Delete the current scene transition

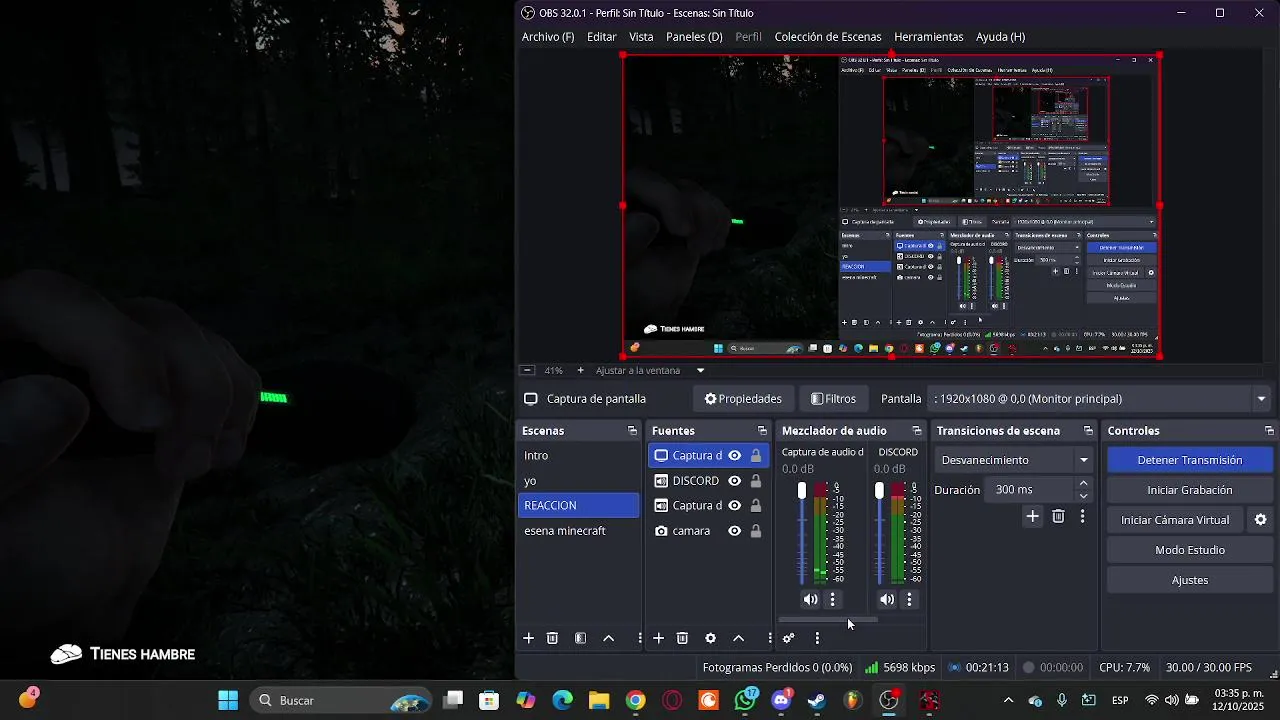point(1058,516)
